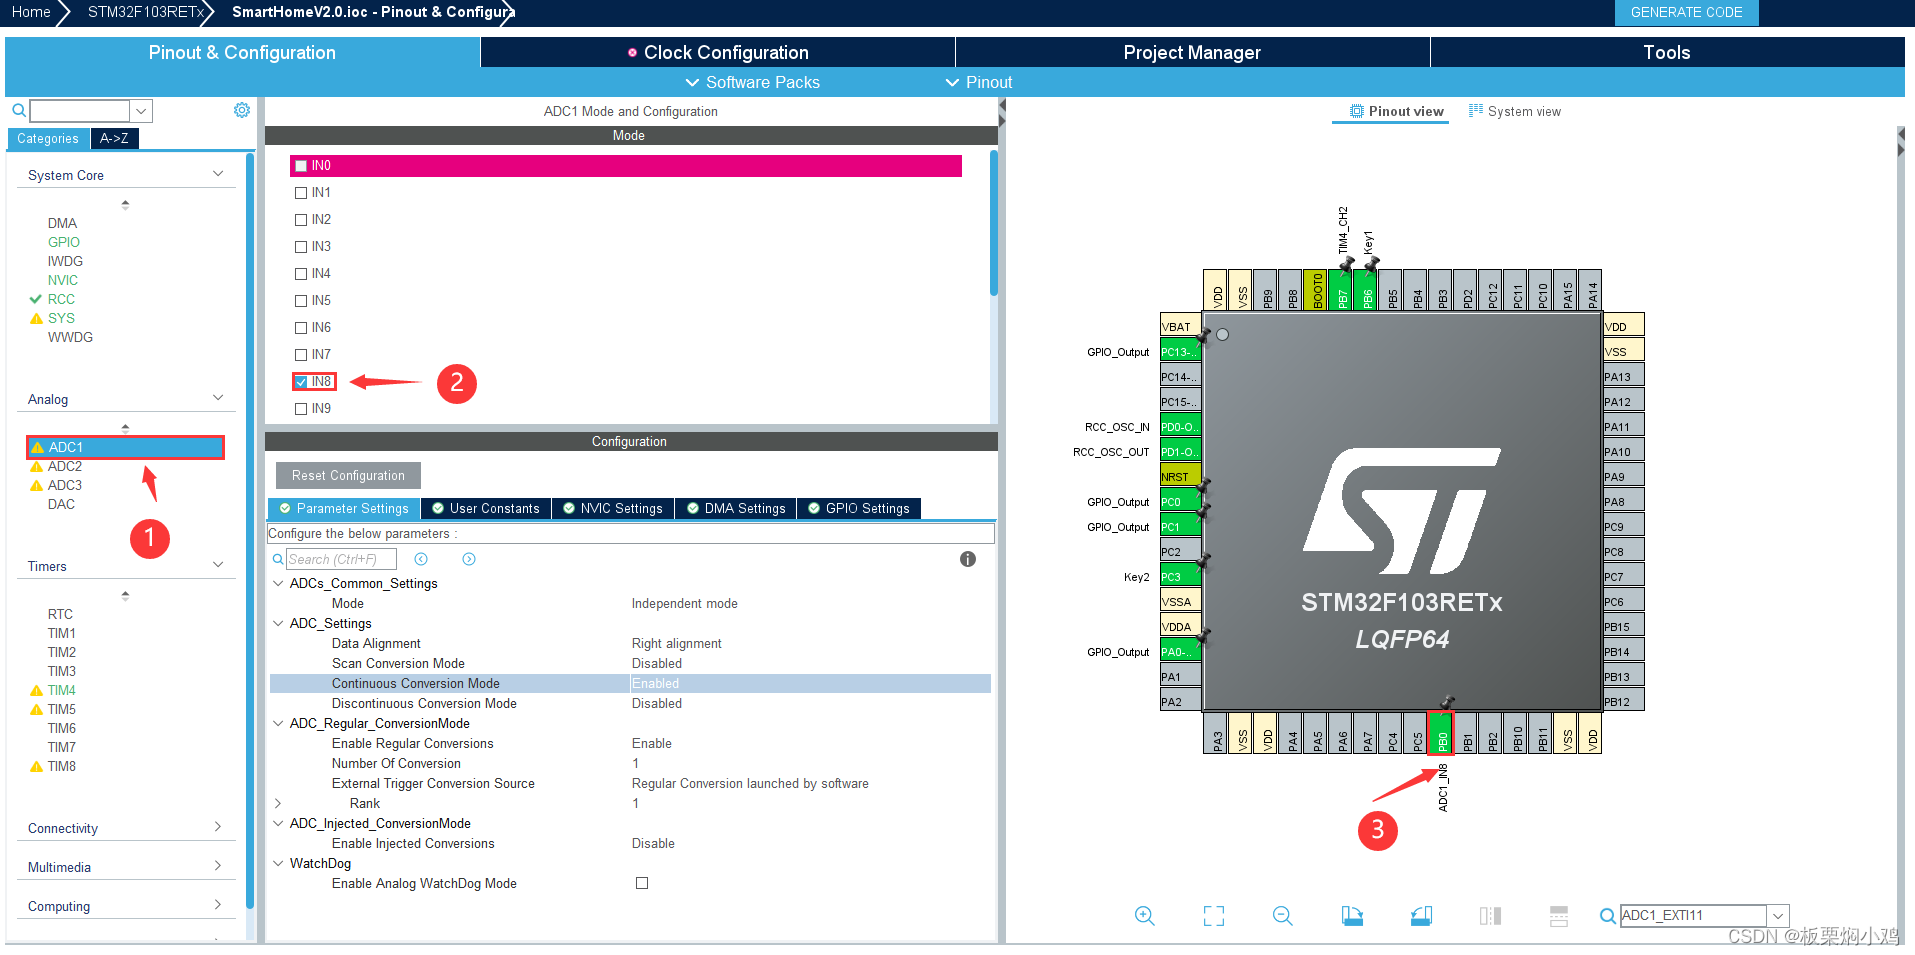Uncheck the IN8 channel checkbox
The width and height of the screenshot is (1915, 955).
coord(301,382)
